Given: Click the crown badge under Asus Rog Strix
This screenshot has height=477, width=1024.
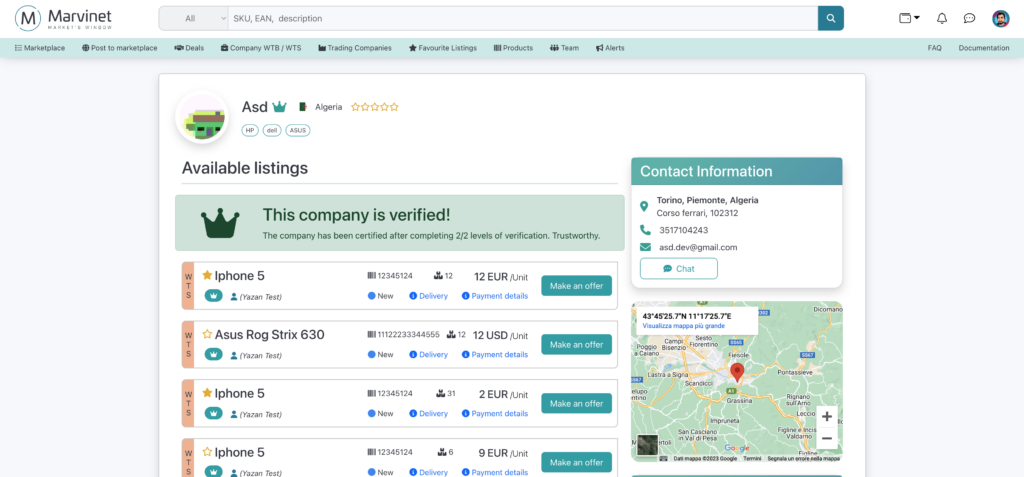Looking at the screenshot, I should [x=214, y=354].
